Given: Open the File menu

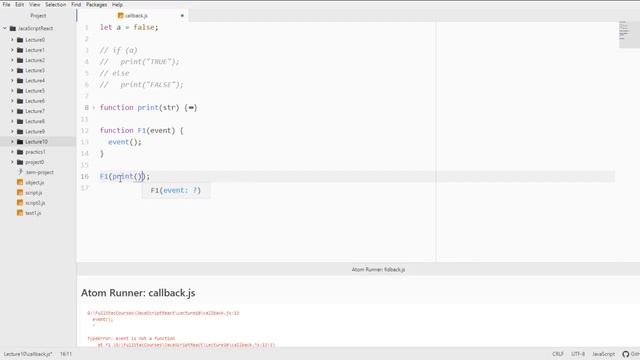Looking at the screenshot, I should coord(6,4).
